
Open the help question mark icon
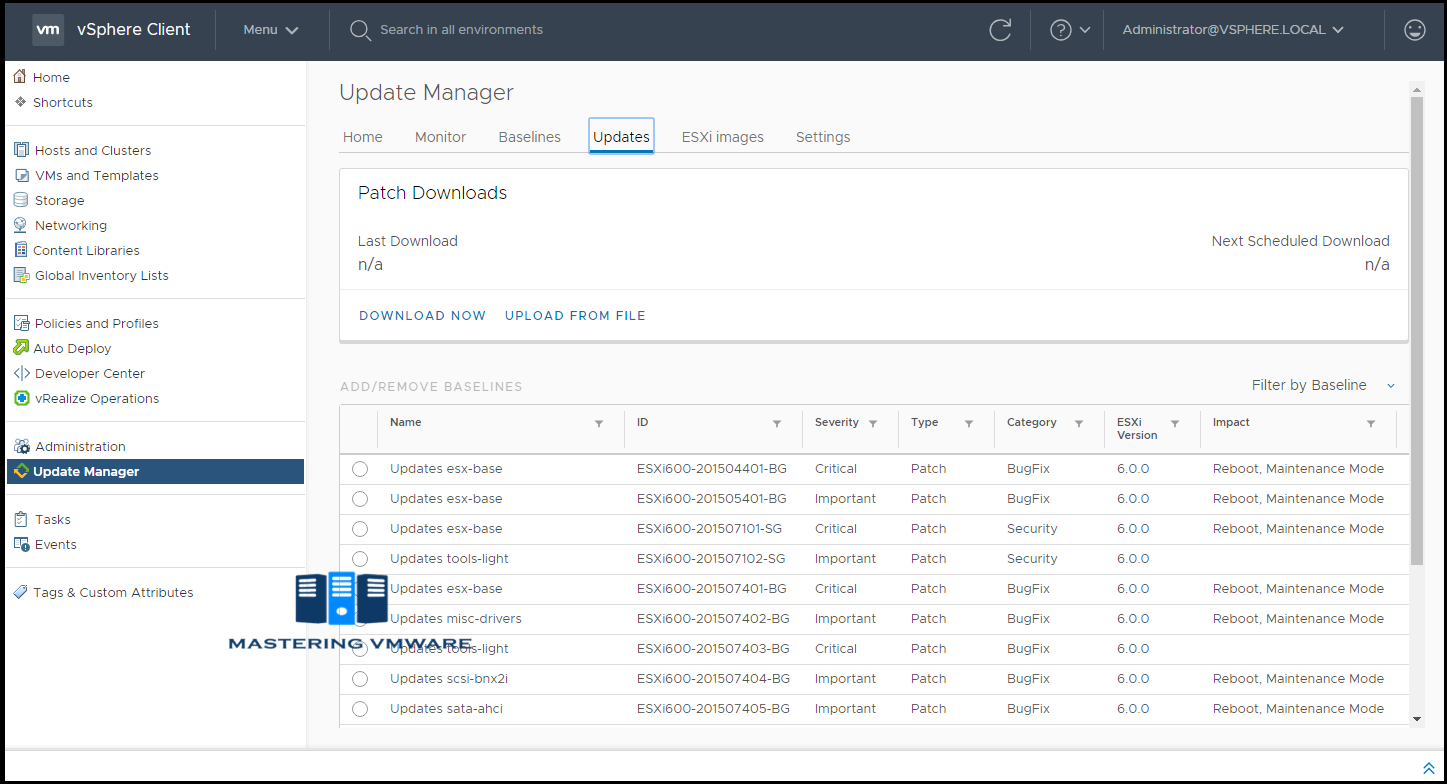tap(1061, 30)
